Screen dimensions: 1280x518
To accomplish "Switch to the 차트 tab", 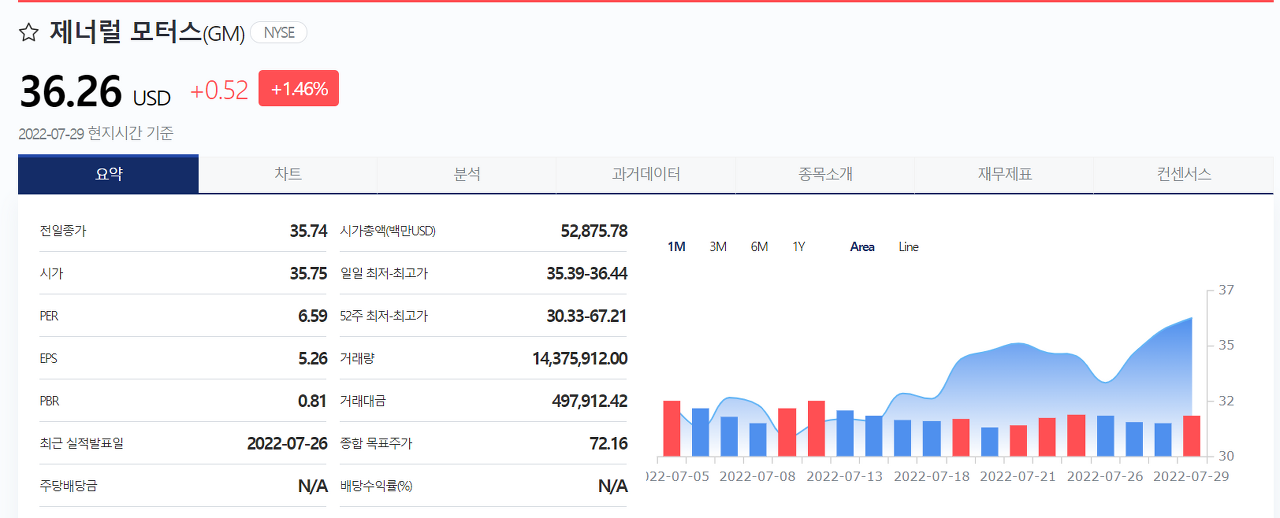I will click(288, 174).
